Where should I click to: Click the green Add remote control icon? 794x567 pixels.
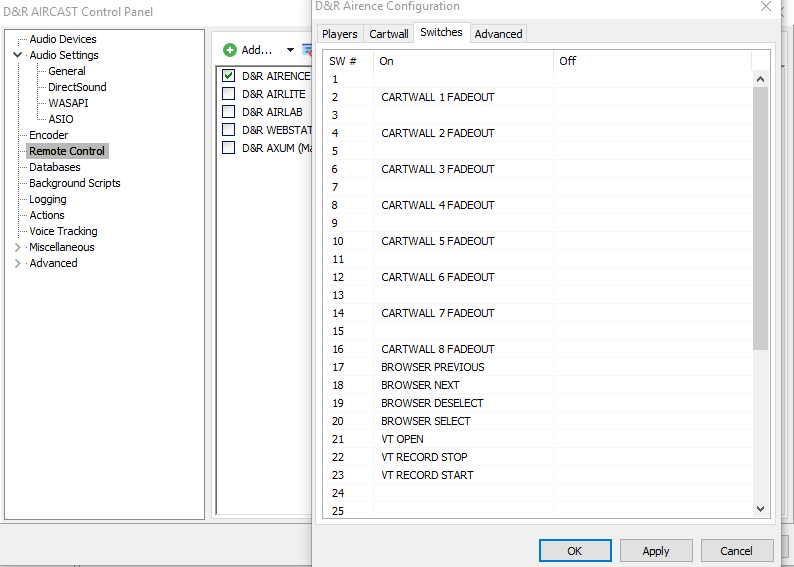230,50
